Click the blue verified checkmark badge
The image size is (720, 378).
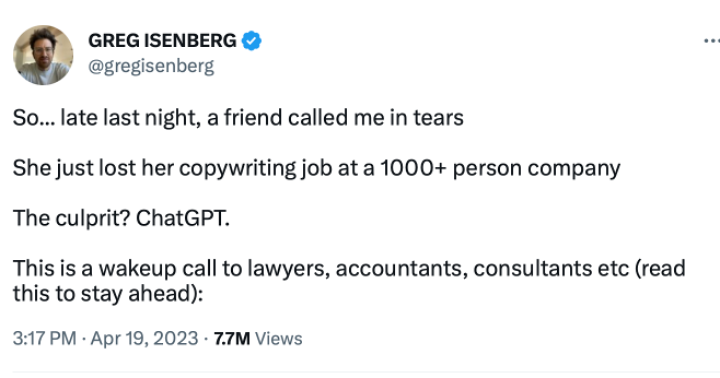pos(251,41)
